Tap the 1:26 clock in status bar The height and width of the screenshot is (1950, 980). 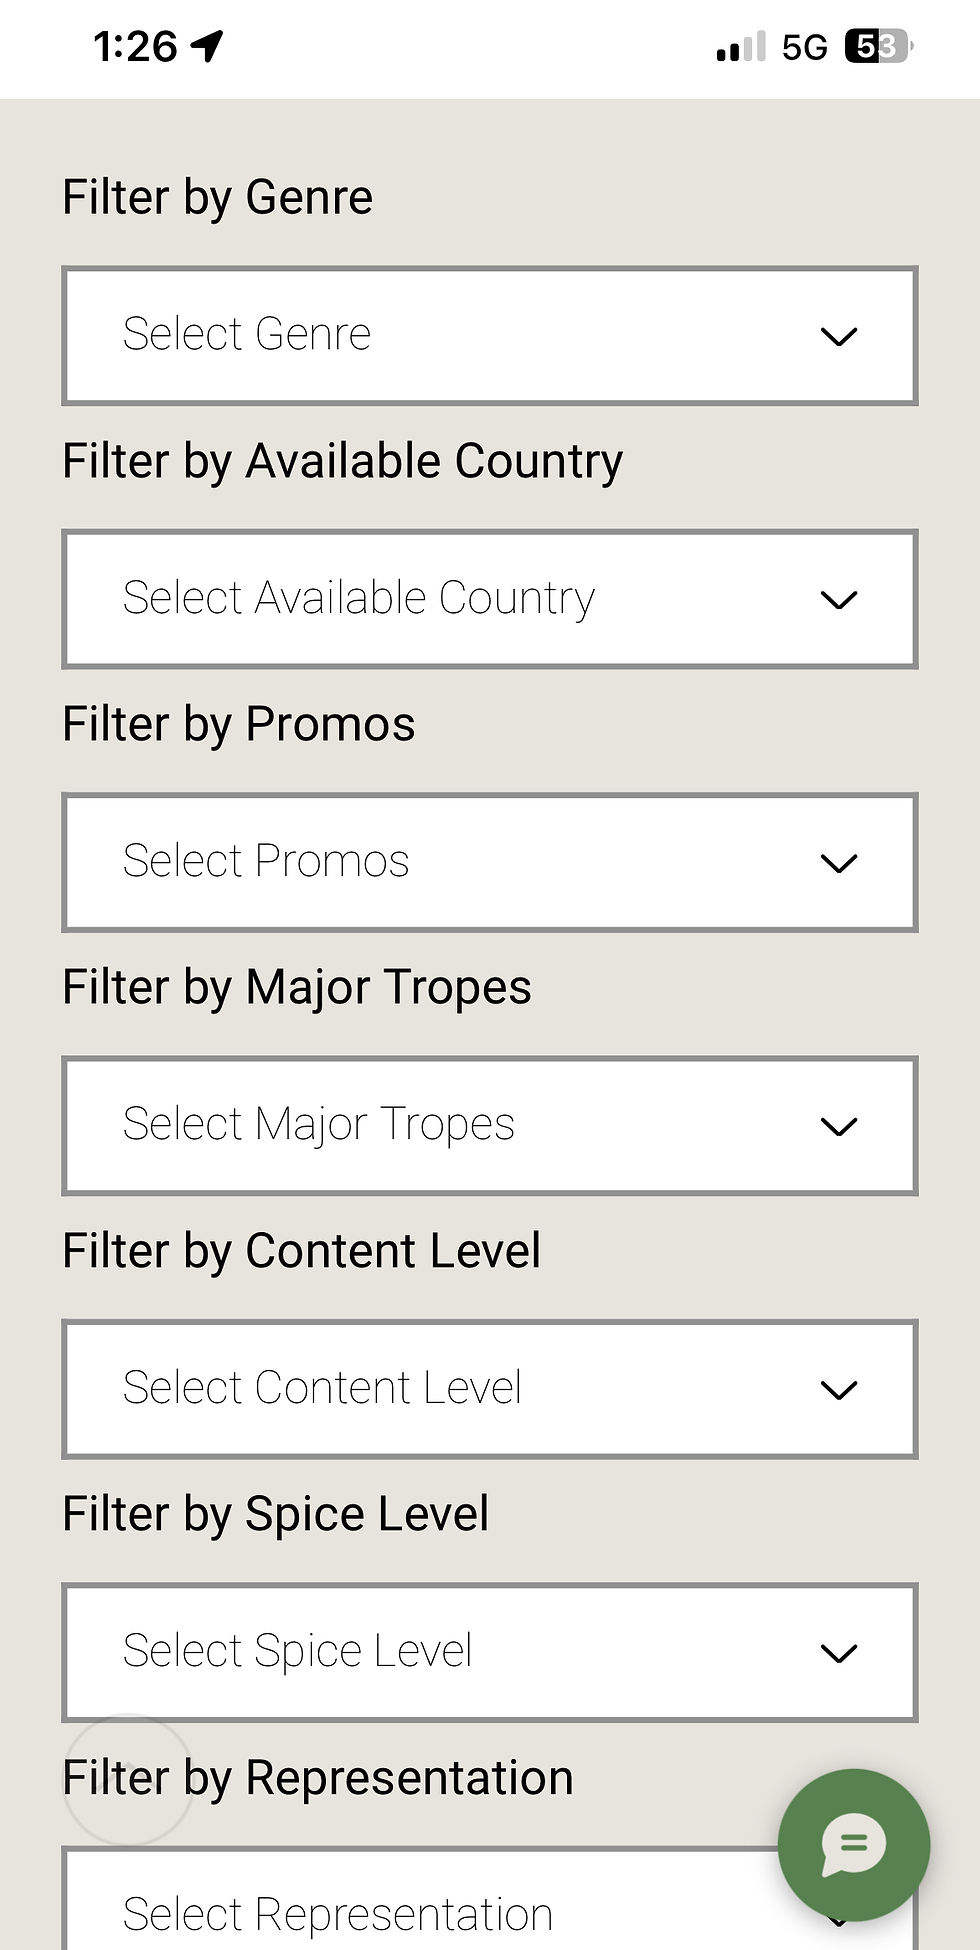coord(135,46)
